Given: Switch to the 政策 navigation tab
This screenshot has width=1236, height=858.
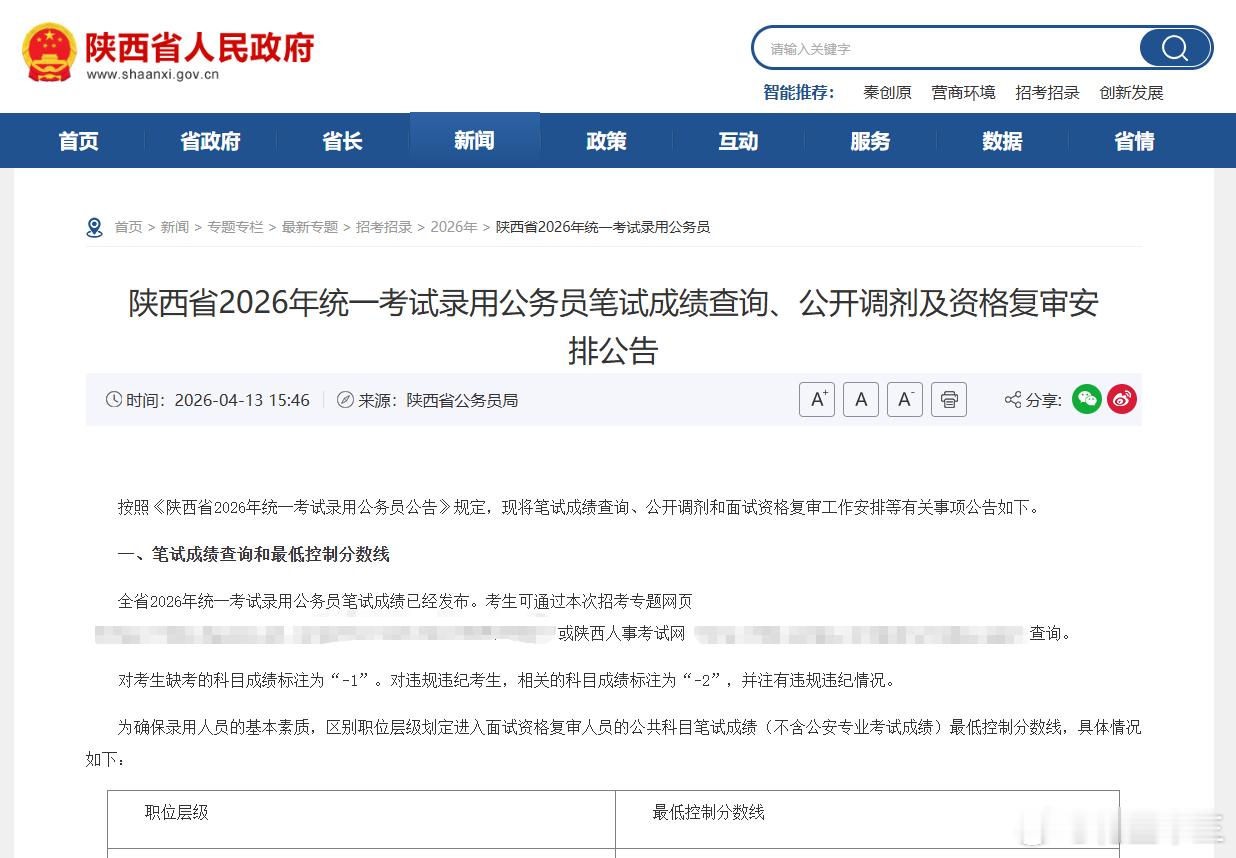Looking at the screenshot, I should (x=606, y=141).
